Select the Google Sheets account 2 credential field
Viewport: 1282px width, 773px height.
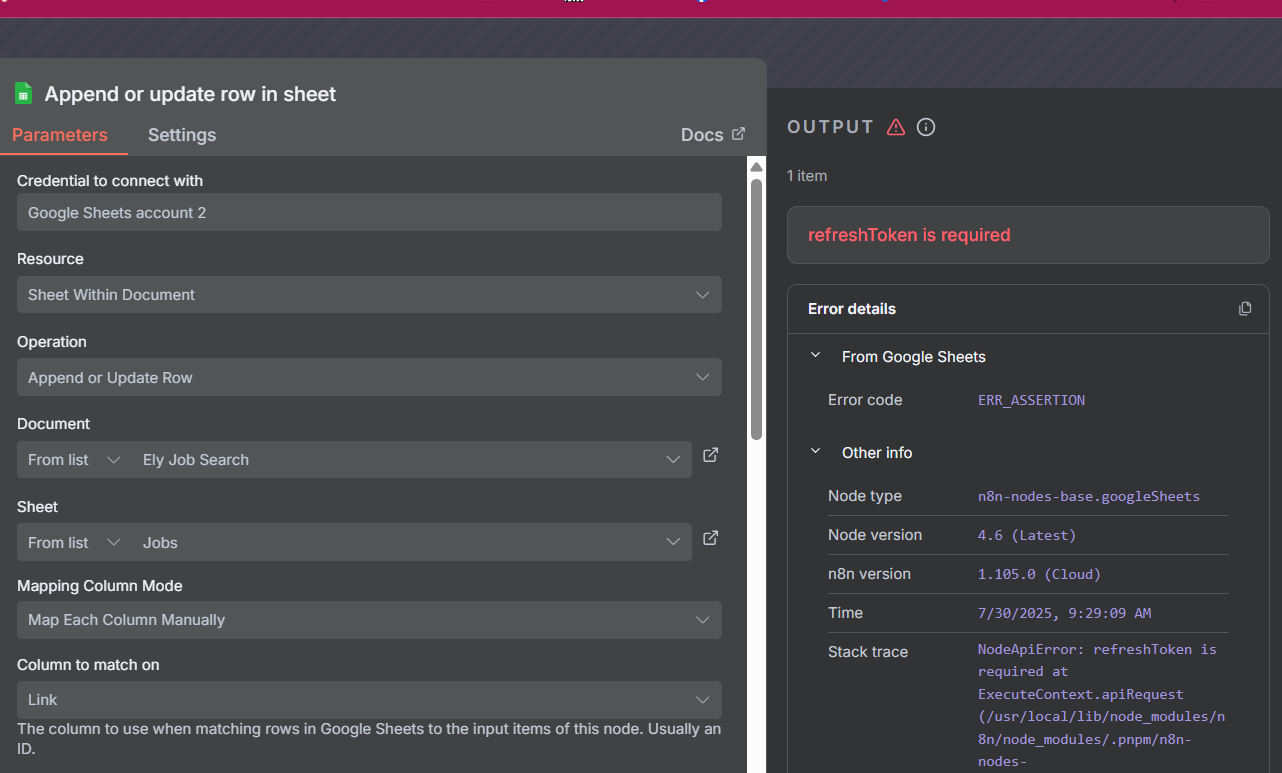coord(369,212)
